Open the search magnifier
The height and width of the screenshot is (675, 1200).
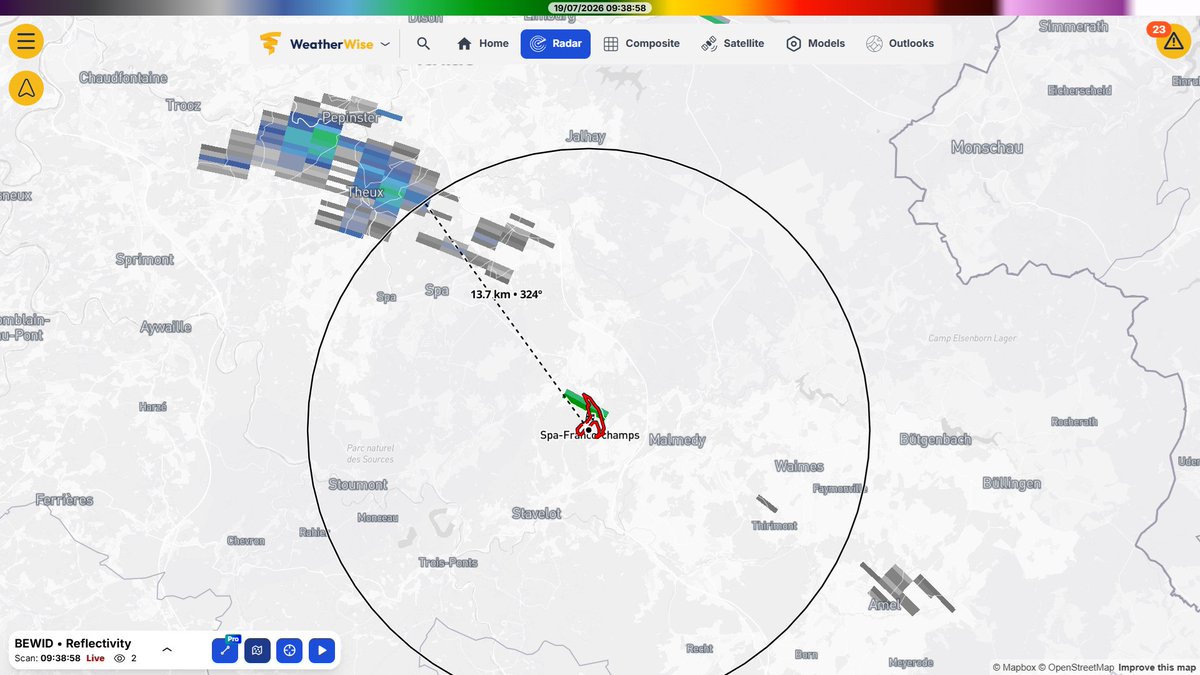point(423,44)
